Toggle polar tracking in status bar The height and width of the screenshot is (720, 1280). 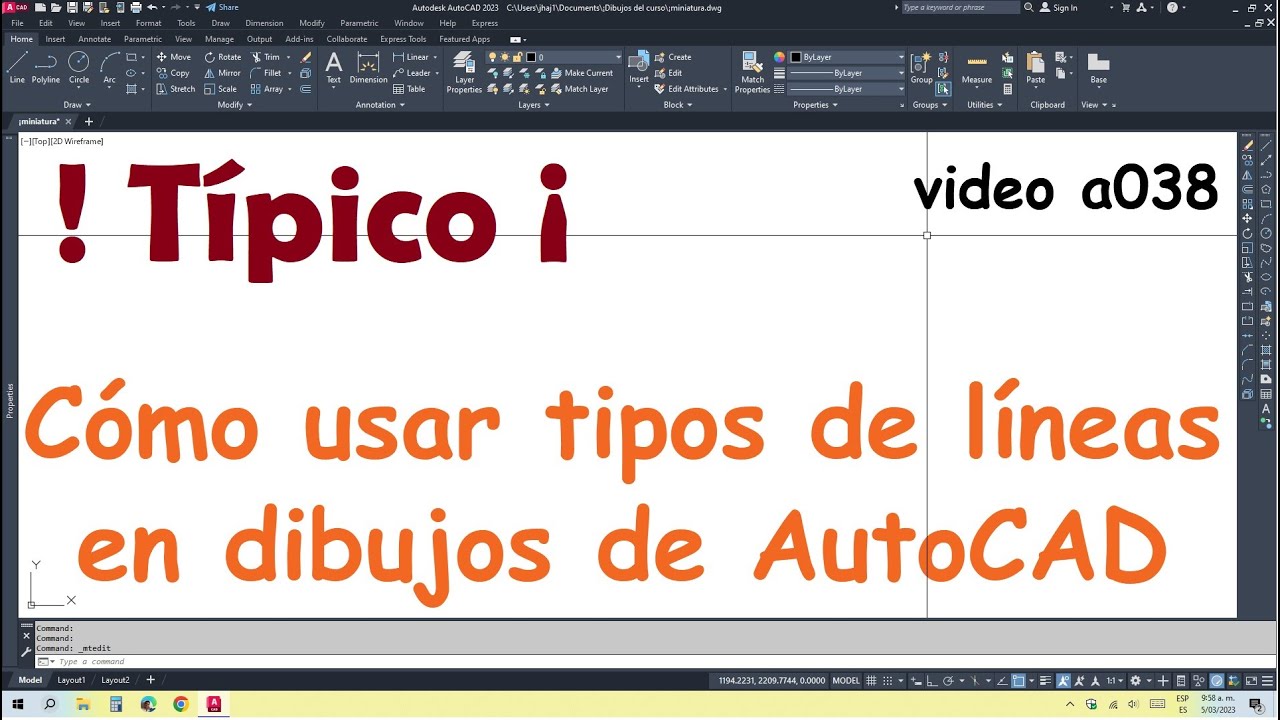[948, 681]
